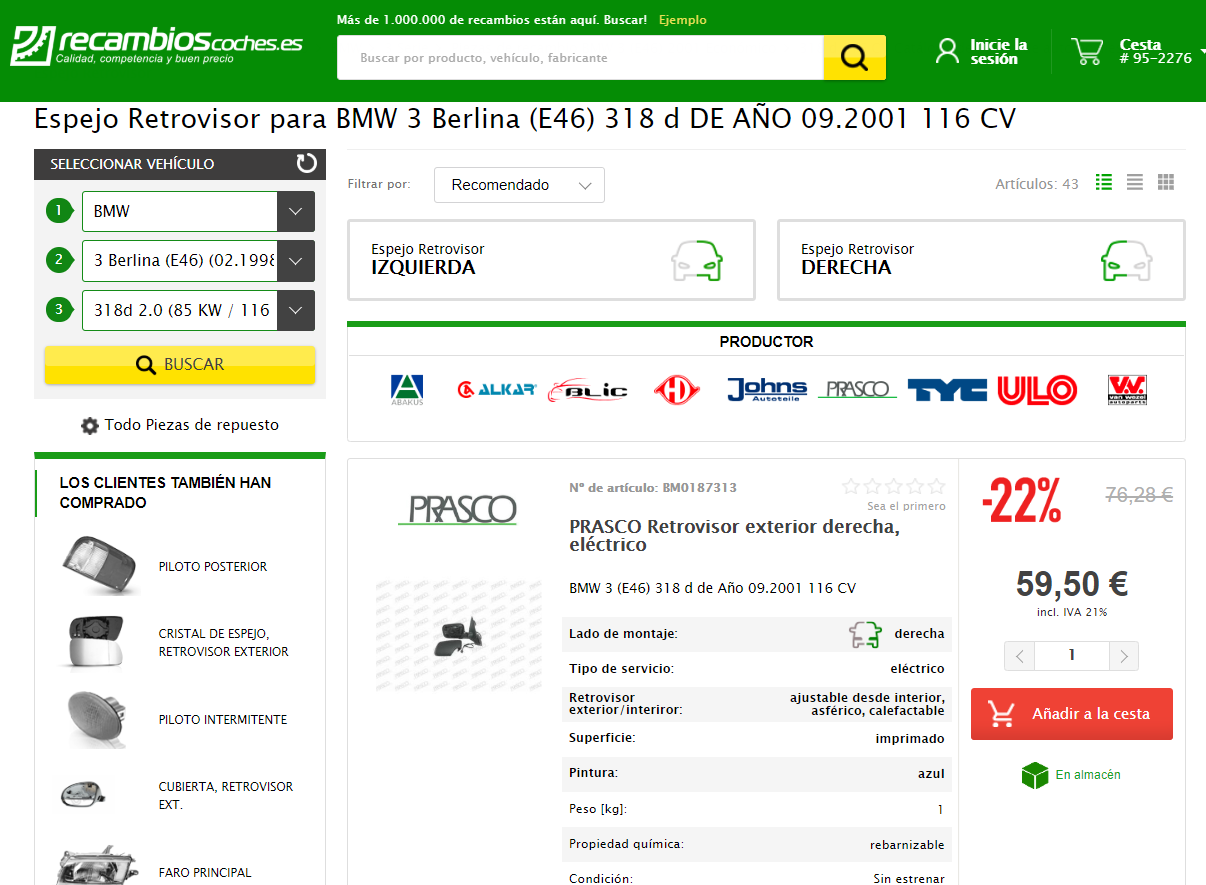1206x885 pixels.
Task: Open the BMW make dropdown
Action: (x=198, y=211)
